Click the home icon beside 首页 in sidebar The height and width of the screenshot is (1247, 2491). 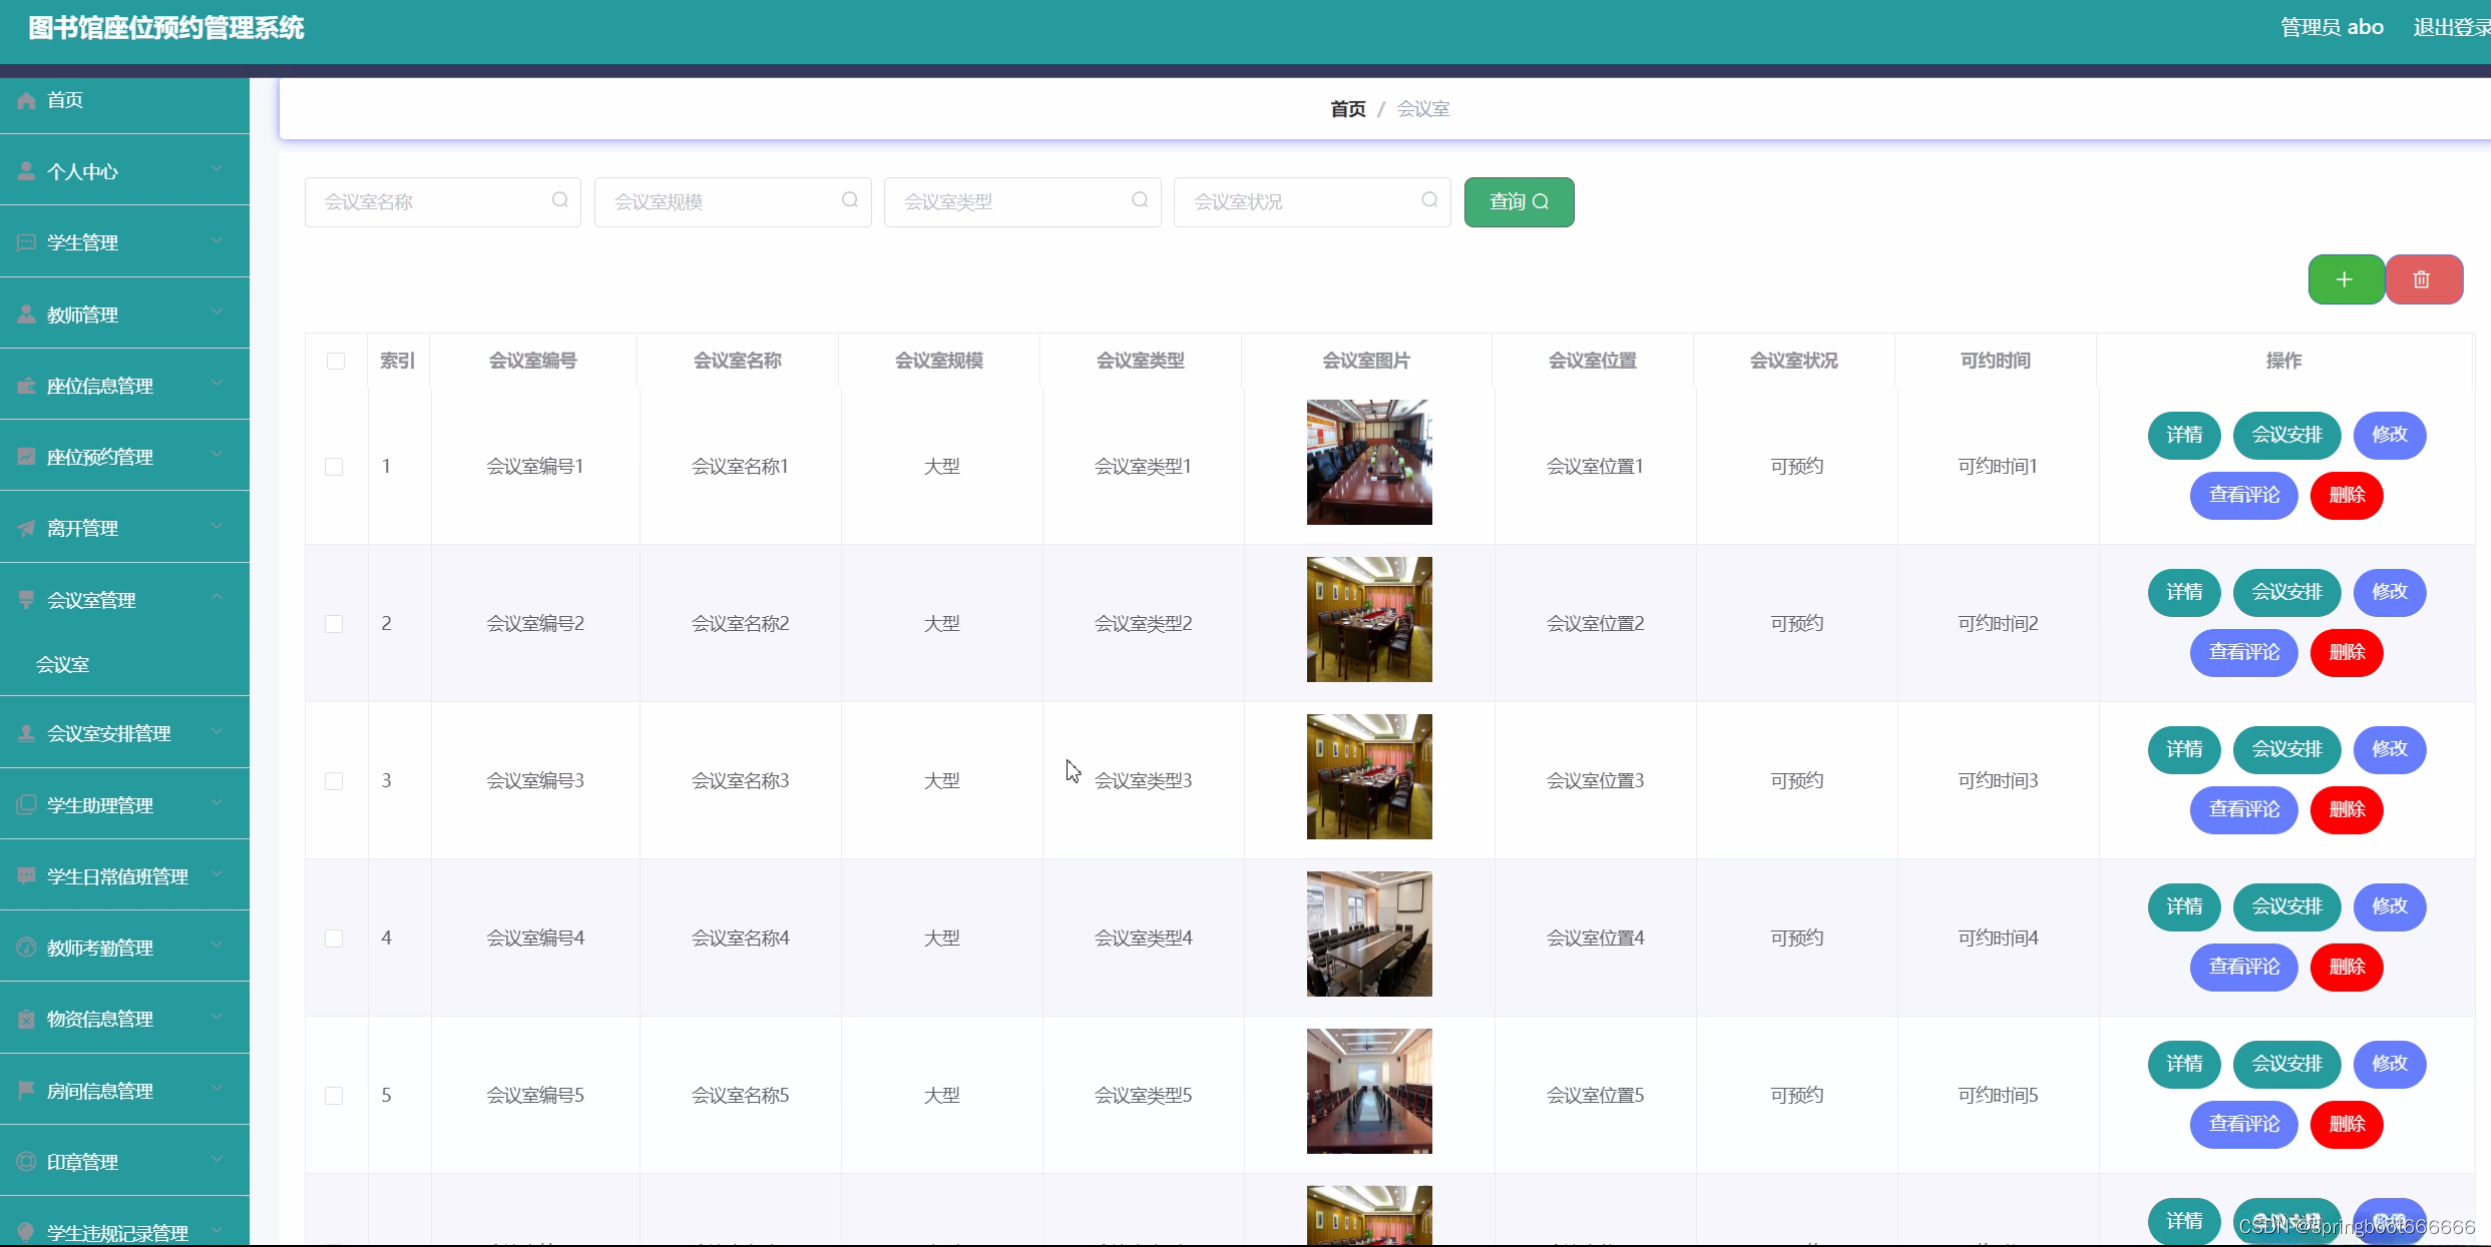(x=27, y=100)
